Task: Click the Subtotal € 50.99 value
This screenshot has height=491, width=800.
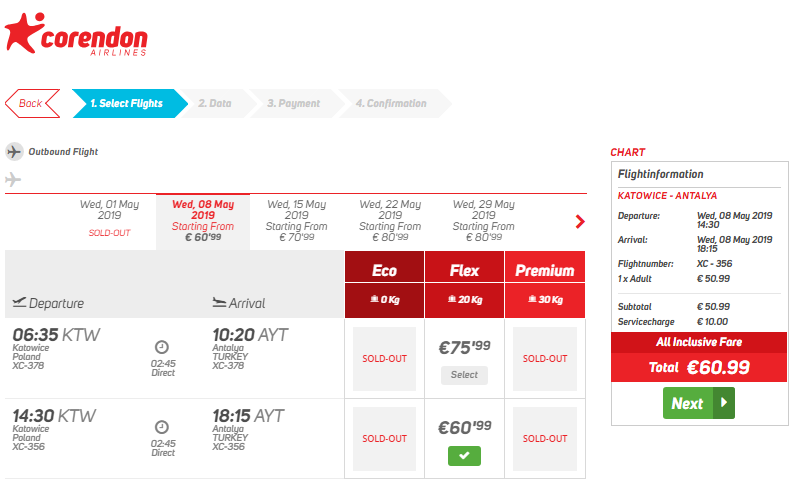Action: point(713,306)
